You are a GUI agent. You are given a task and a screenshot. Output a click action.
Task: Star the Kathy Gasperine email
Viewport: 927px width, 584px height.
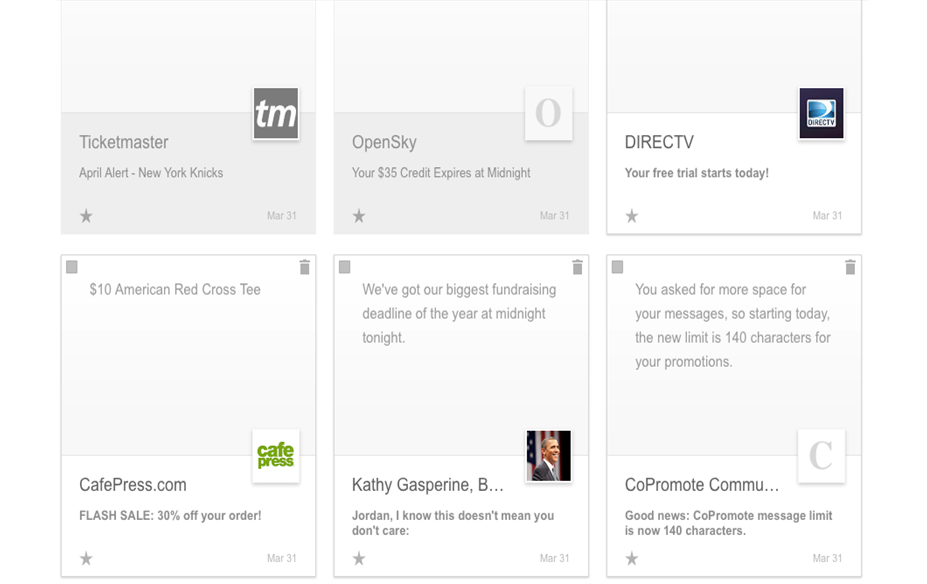[x=359, y=559]
